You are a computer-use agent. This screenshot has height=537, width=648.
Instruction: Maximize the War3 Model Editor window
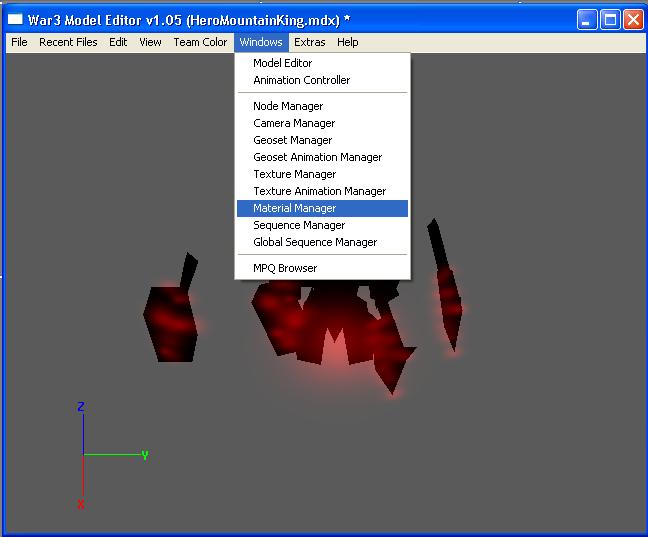pyautogui.click(x=610, y=20)
